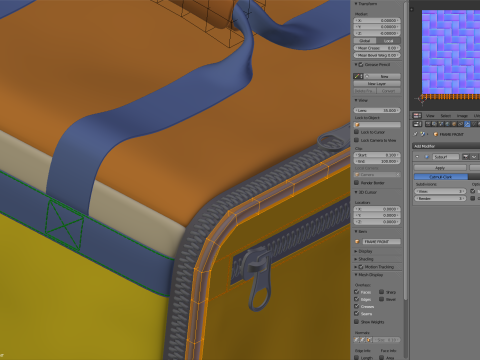
Task: Switch to Render Layers properties tab icon
Action: (434, 124)
